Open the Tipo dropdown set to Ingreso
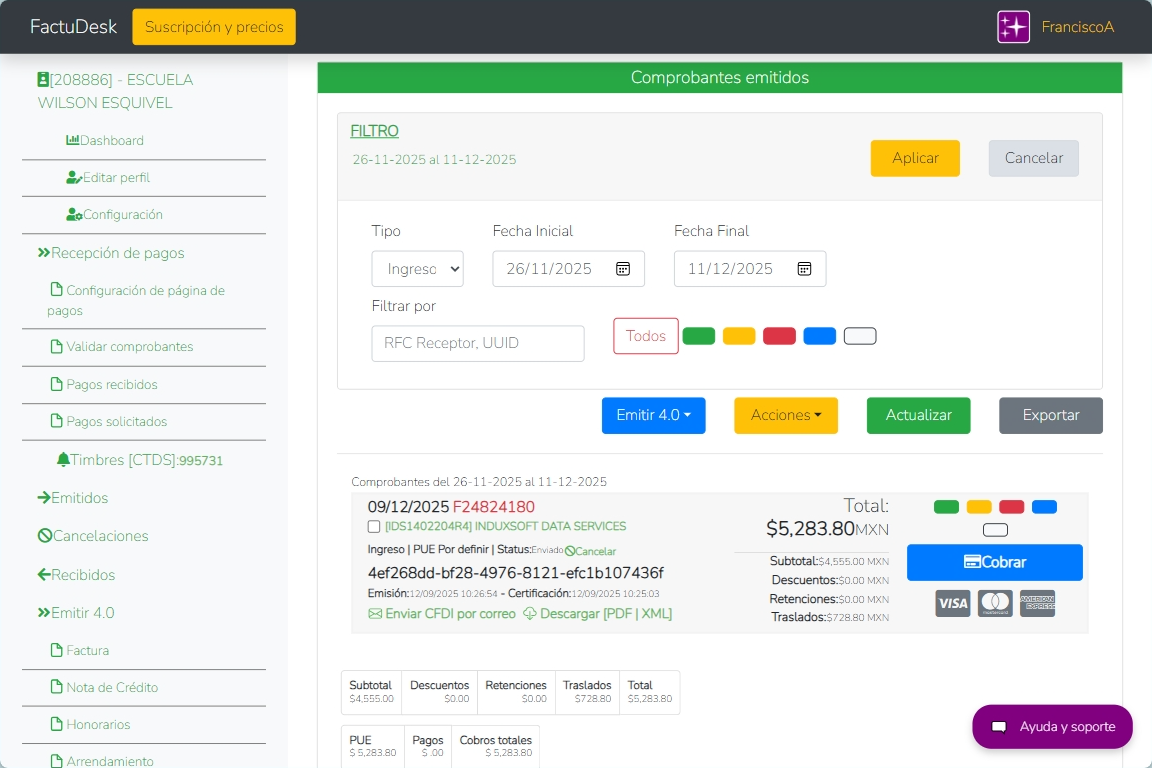 point(417,269)
